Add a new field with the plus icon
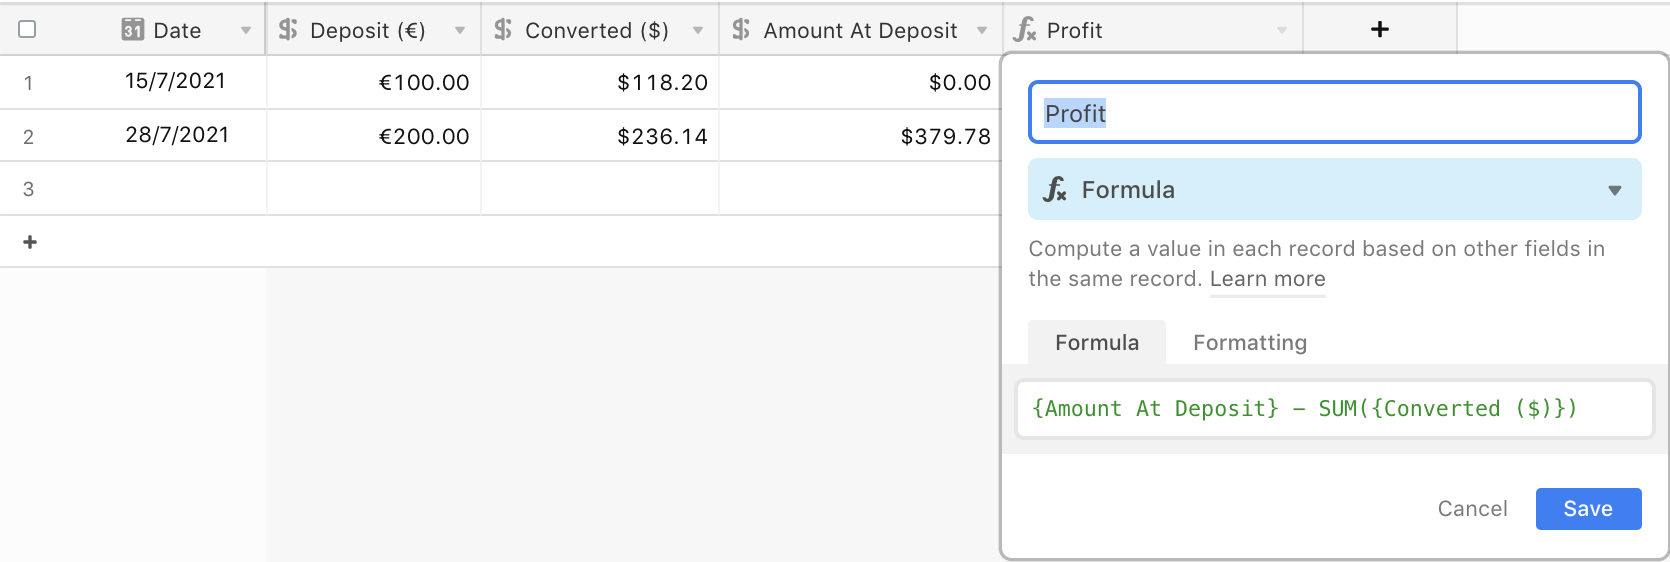This screenshot has width=1670, height=562. pyautogui.click(x=1380, y=29)
